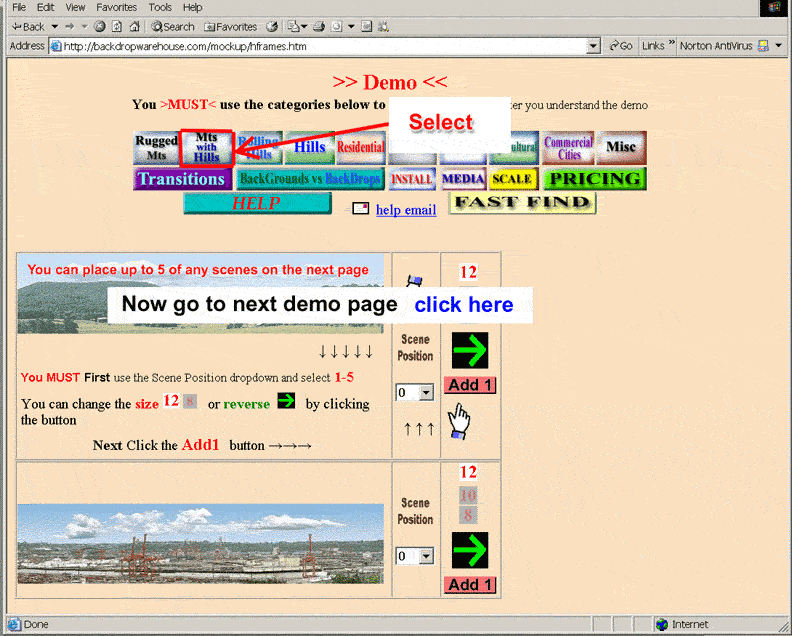Screen dimensions: 792x636
Task: Open the Commercial Cities category
Action: (x=569, y=148)
